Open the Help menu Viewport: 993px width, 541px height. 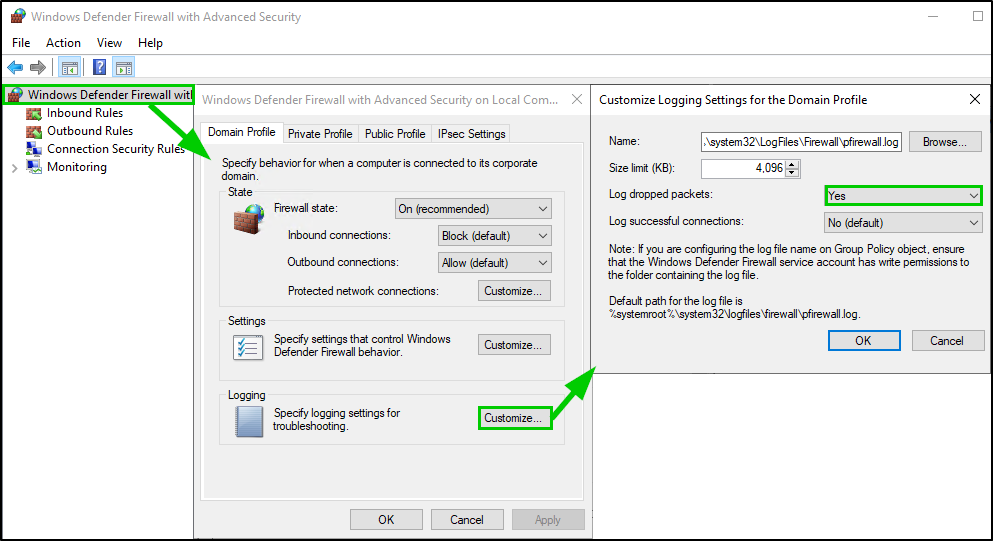[x=150, y=42]
